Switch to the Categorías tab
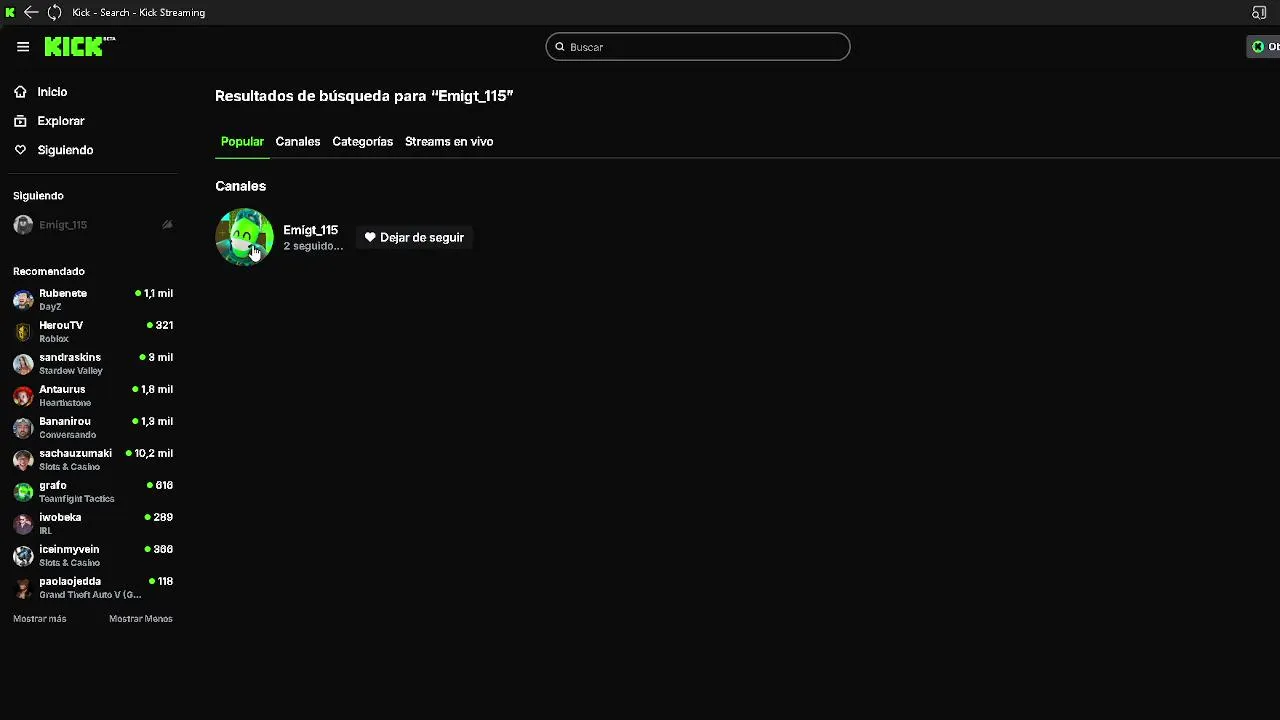1280x720 pixels. (x=362, y=142)
